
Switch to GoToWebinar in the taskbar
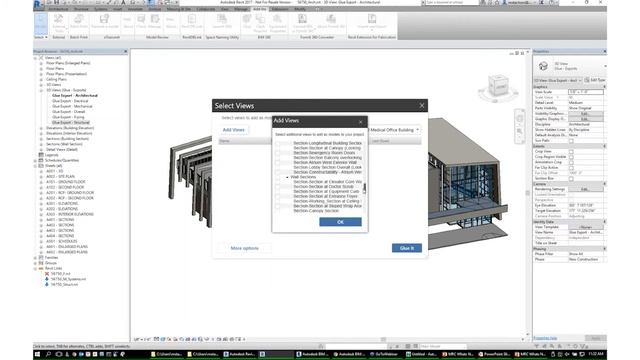pyautogui.click(x=384, y=354)
